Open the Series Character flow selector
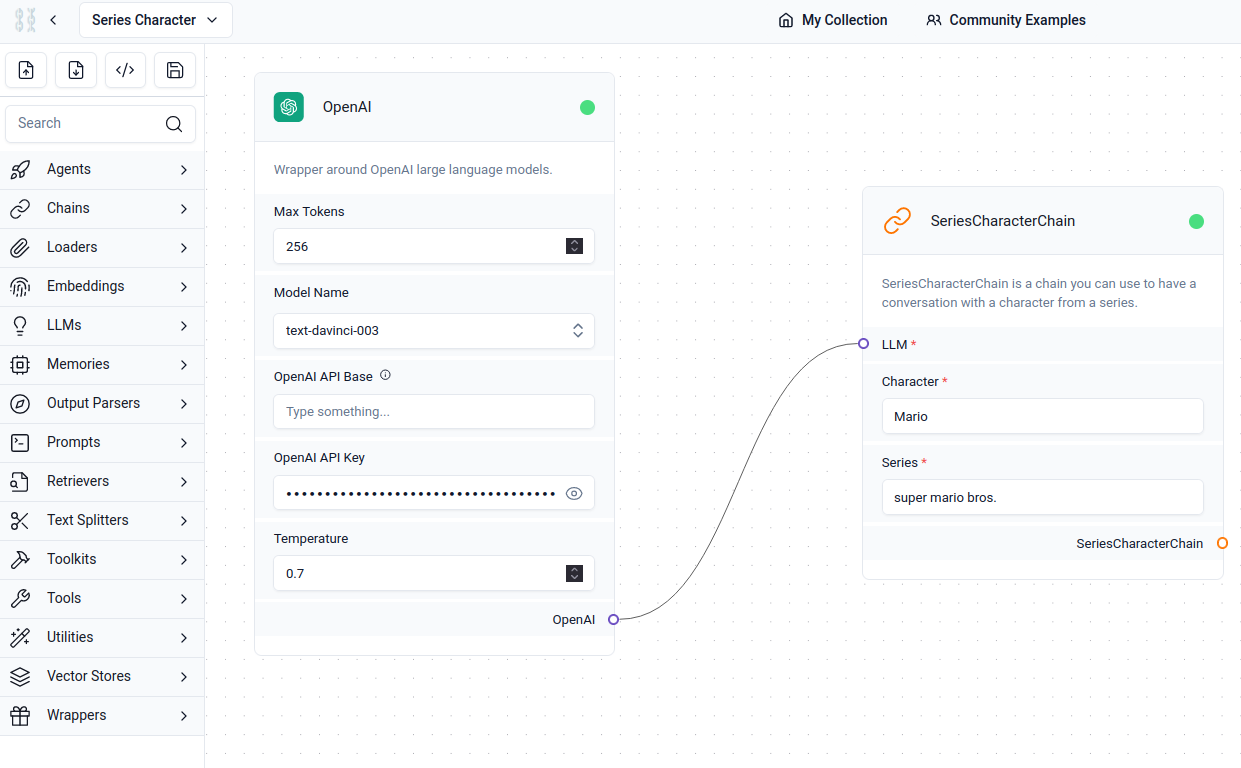This screenshot has width=1241, height=768. click(155, 20)
